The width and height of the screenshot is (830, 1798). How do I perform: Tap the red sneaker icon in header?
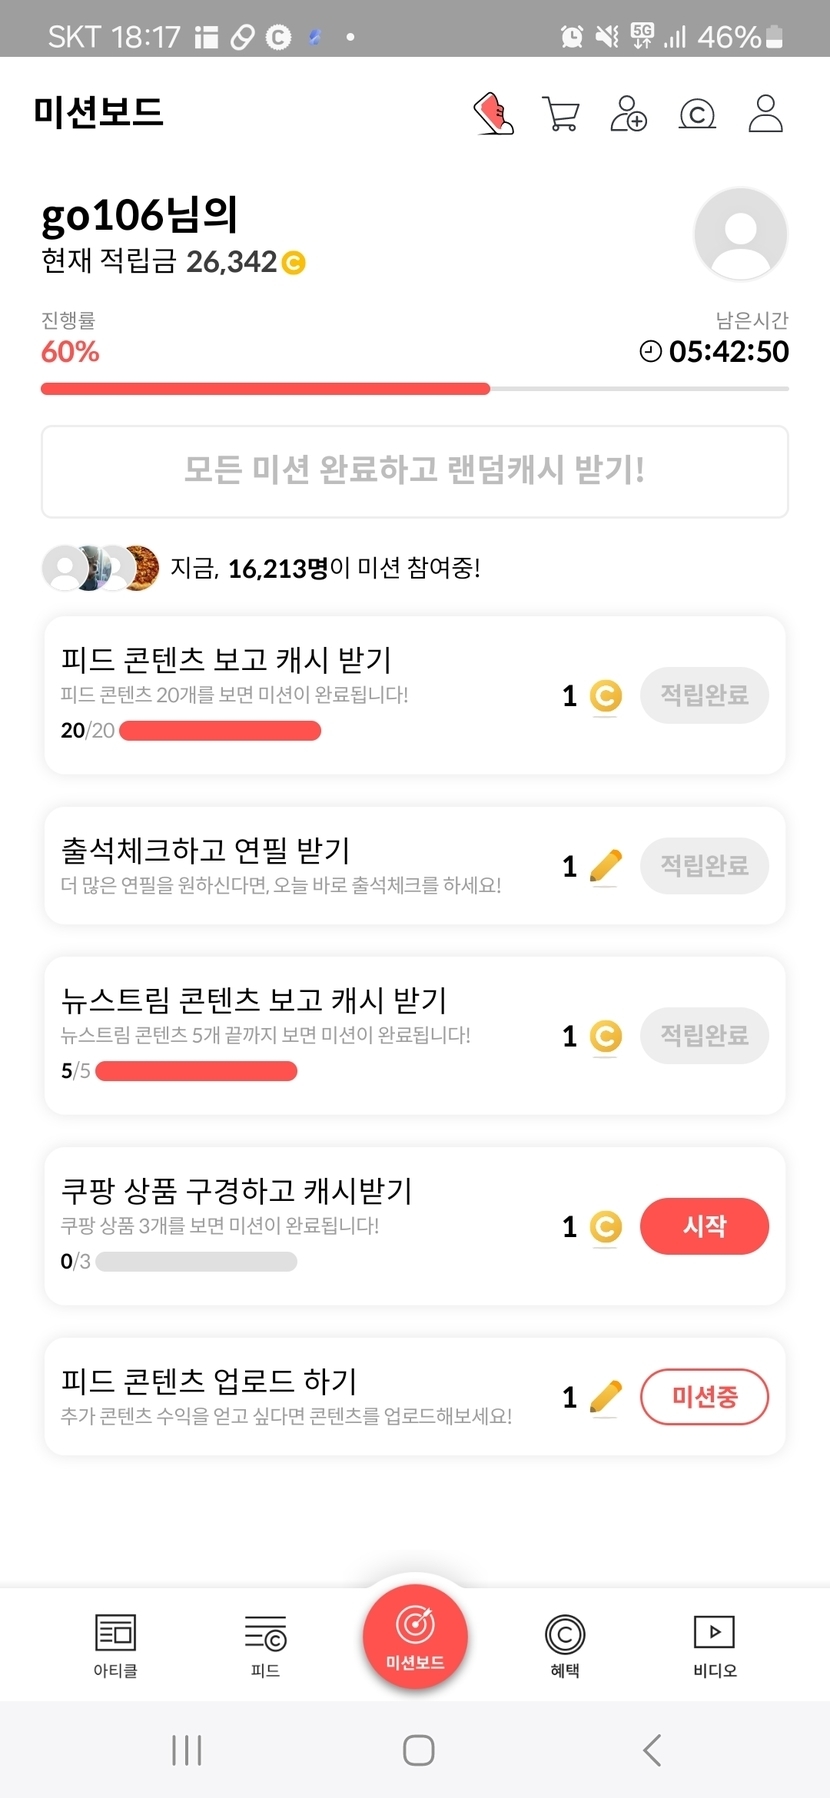coord(493,114)
